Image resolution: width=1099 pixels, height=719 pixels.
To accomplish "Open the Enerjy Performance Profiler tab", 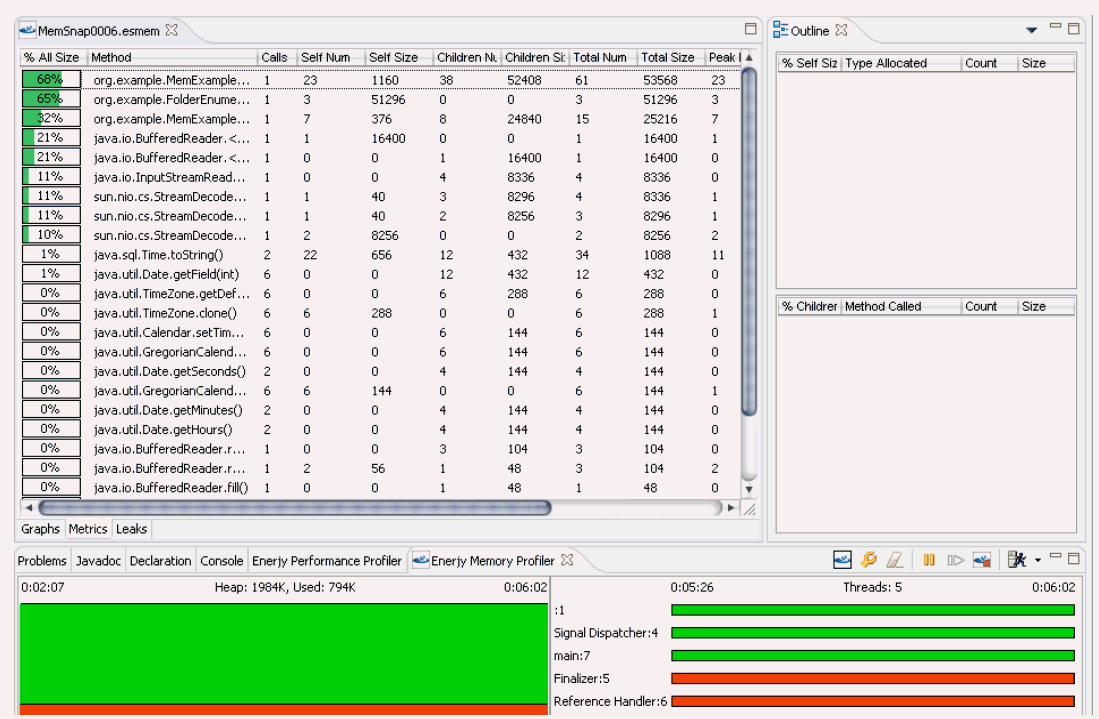I will click(327, 561).
